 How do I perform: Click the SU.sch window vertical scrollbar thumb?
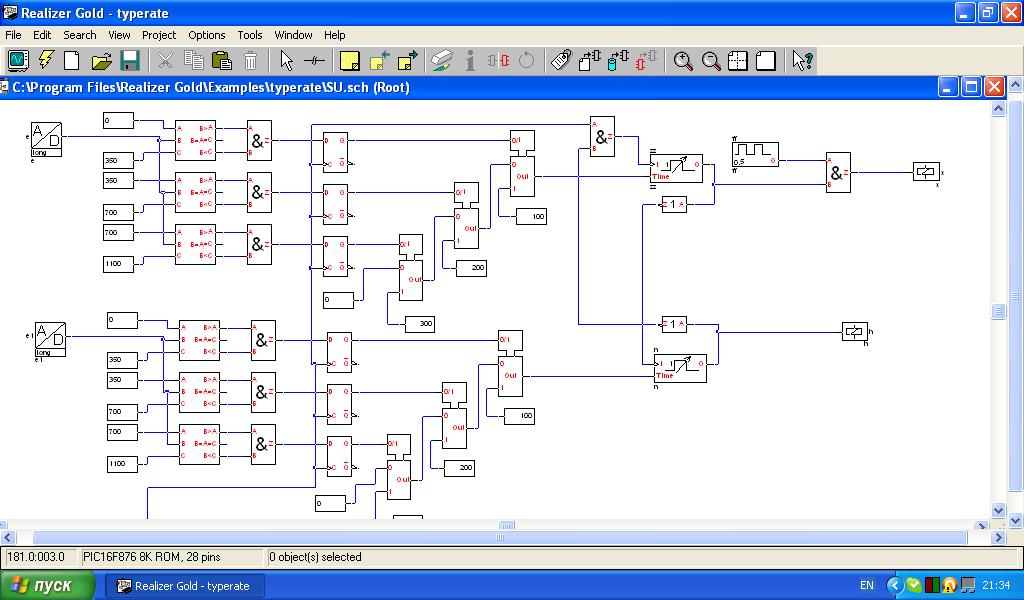(998, 312)
